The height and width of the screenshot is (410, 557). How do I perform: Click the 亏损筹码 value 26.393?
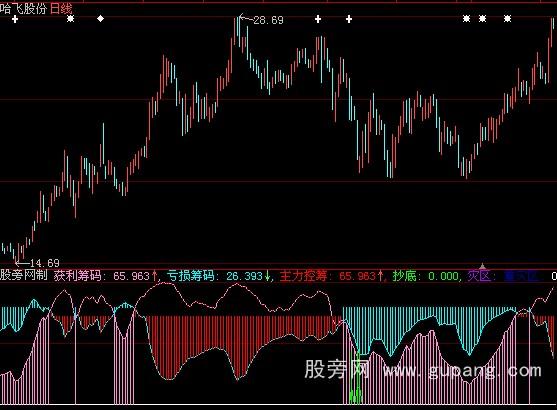click(x=244, y=276)
